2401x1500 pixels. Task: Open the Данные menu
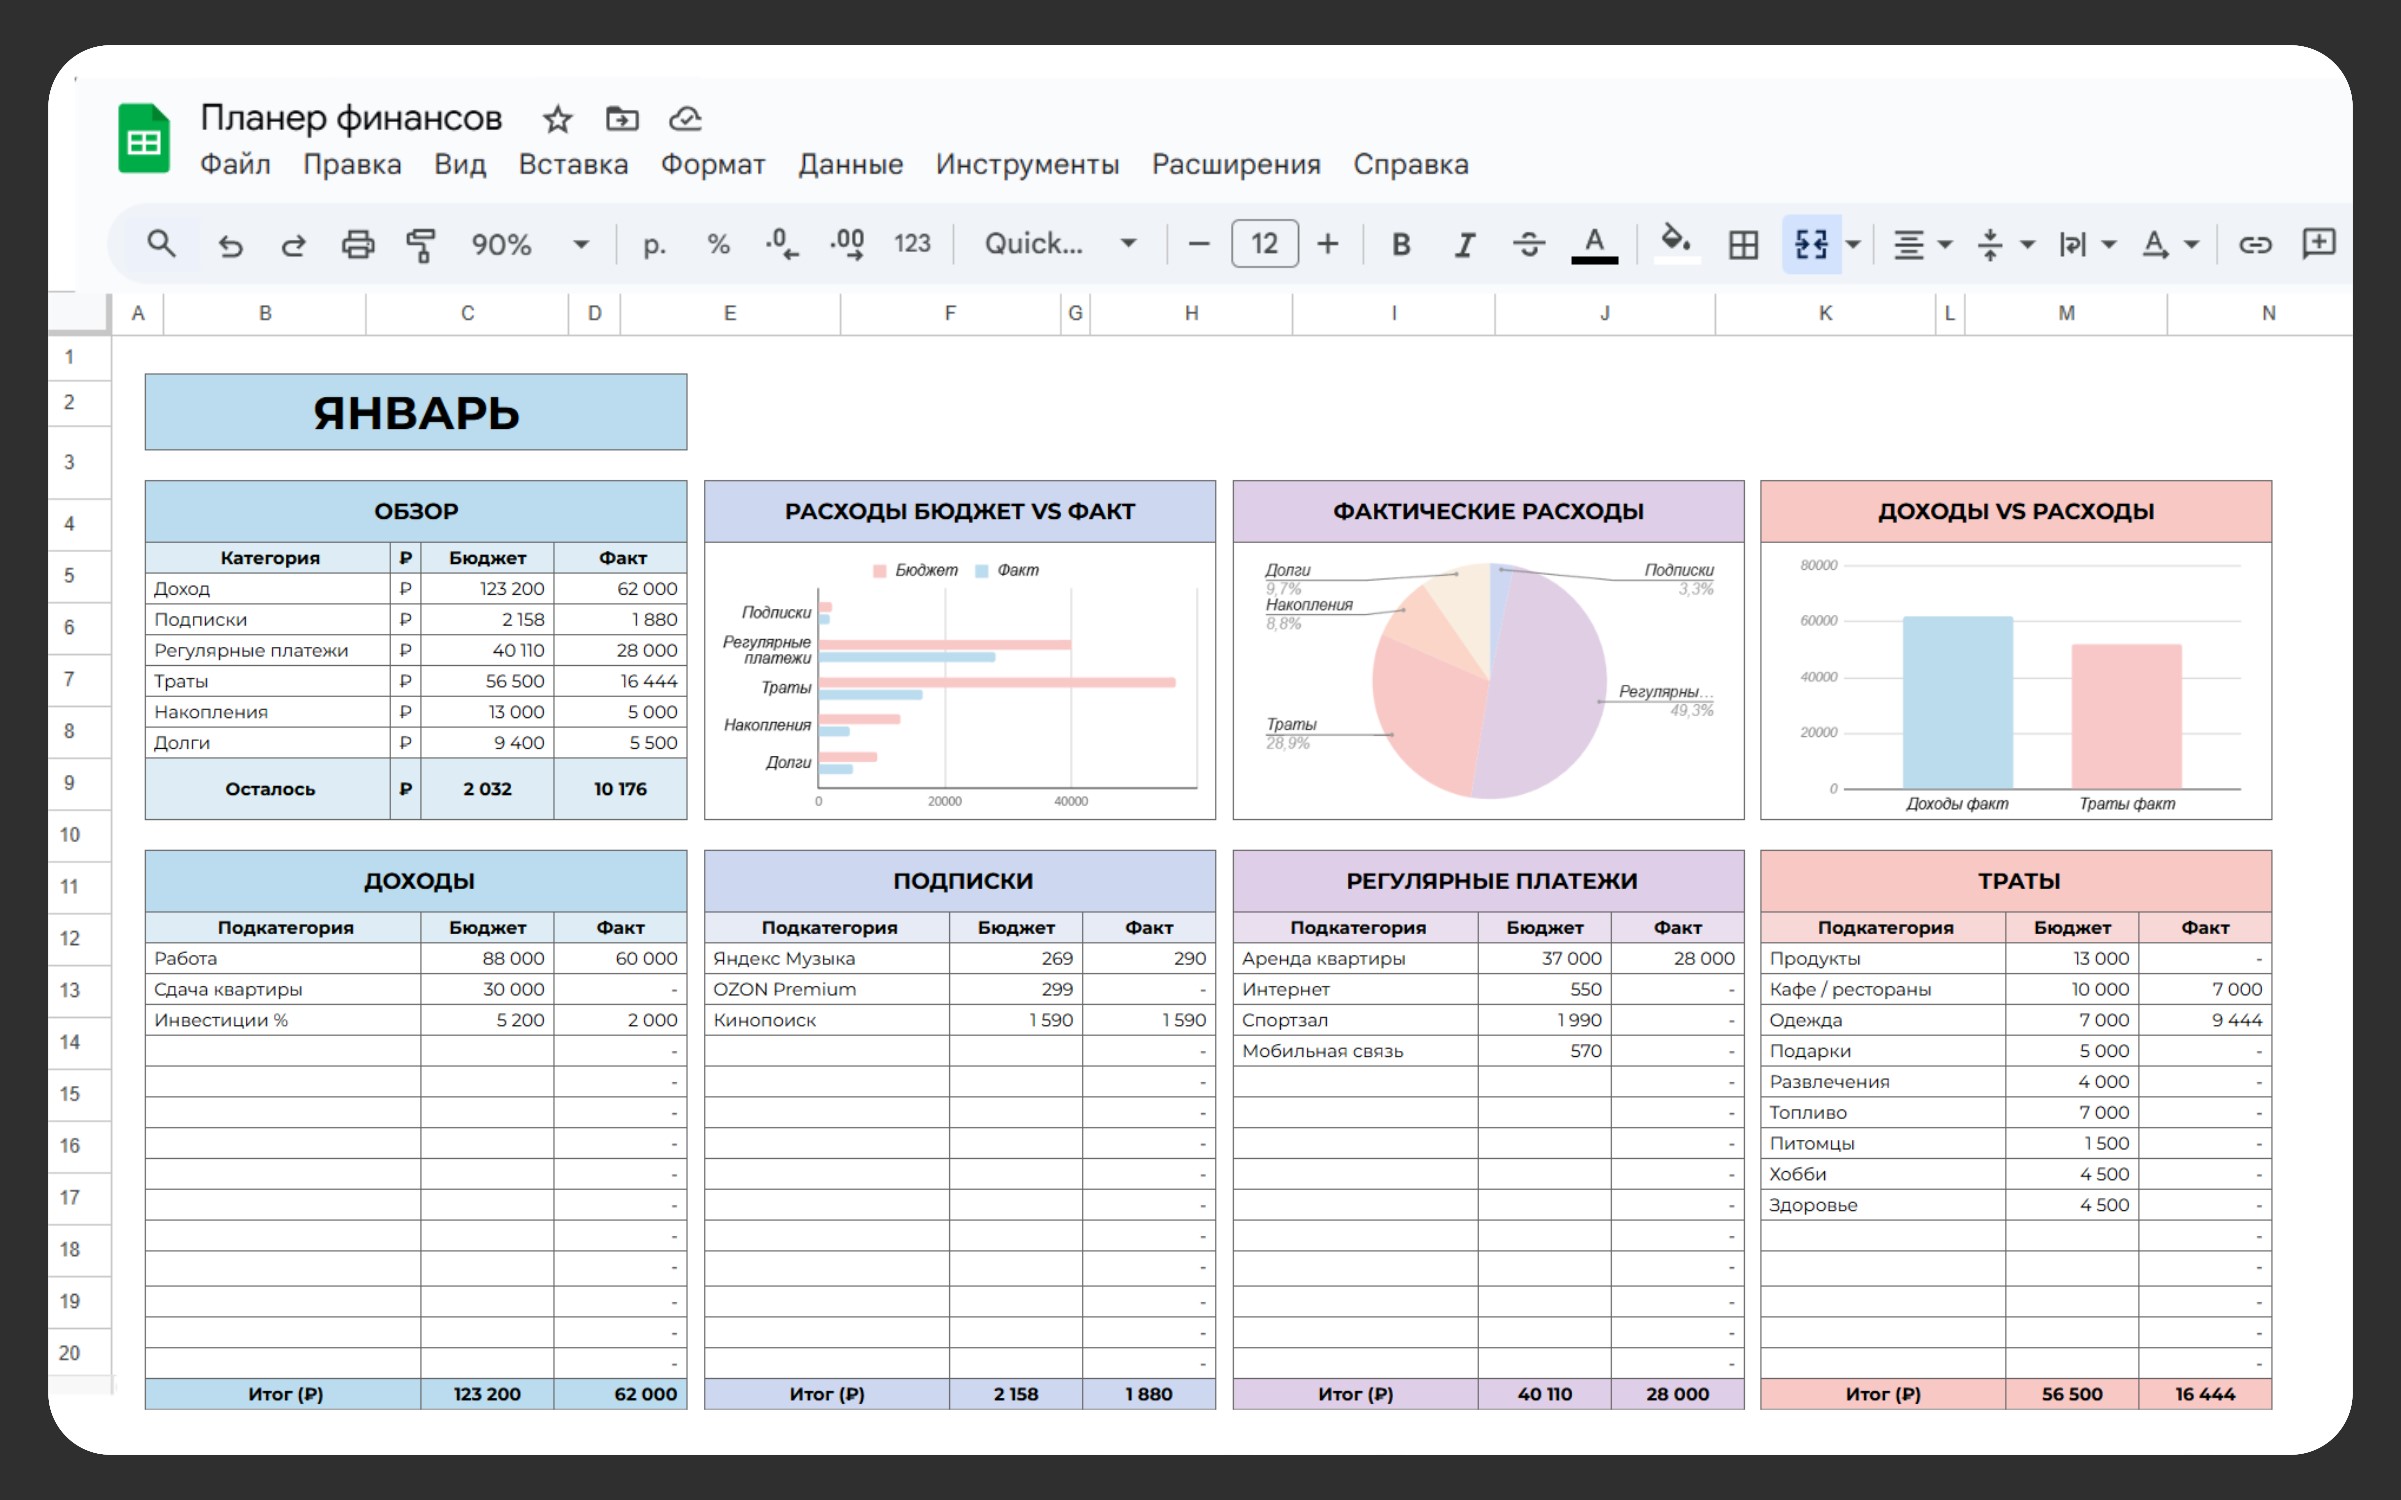(851, 164)
